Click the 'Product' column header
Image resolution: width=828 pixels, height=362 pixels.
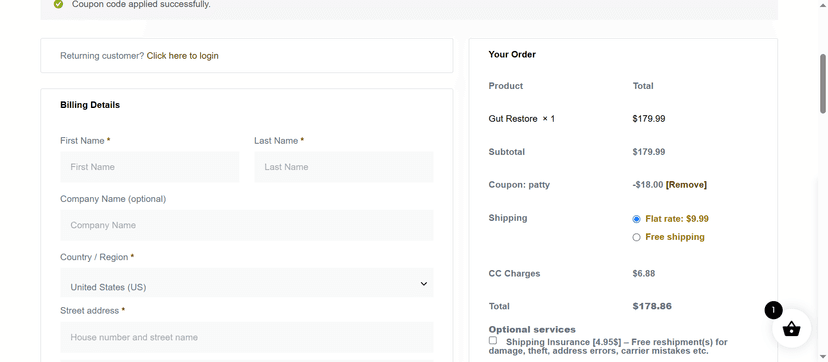pyautogui.click(x=505, y=86)
